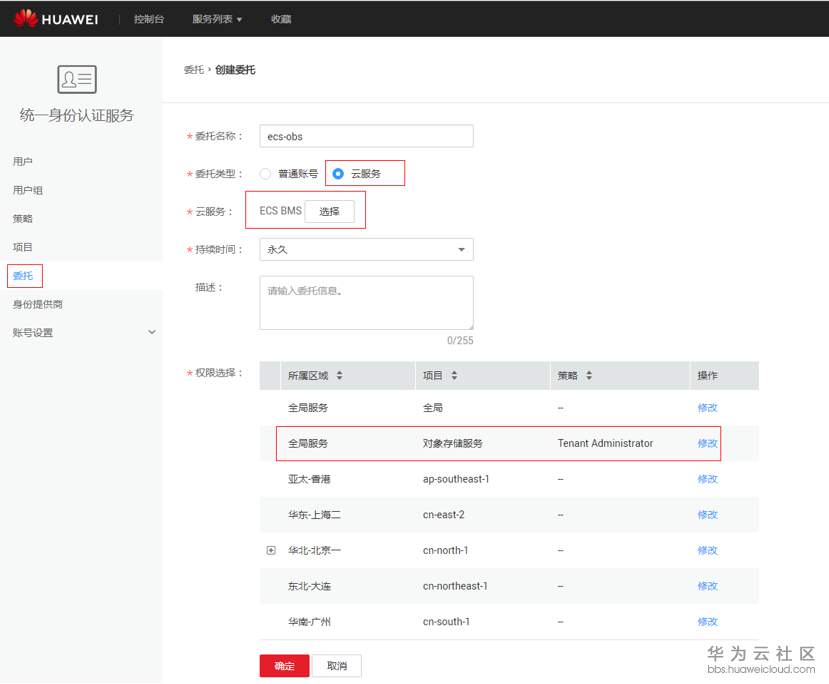Click 修改 for cn-north-1 row
Viewport: 829px width, 684px height.
707,550
